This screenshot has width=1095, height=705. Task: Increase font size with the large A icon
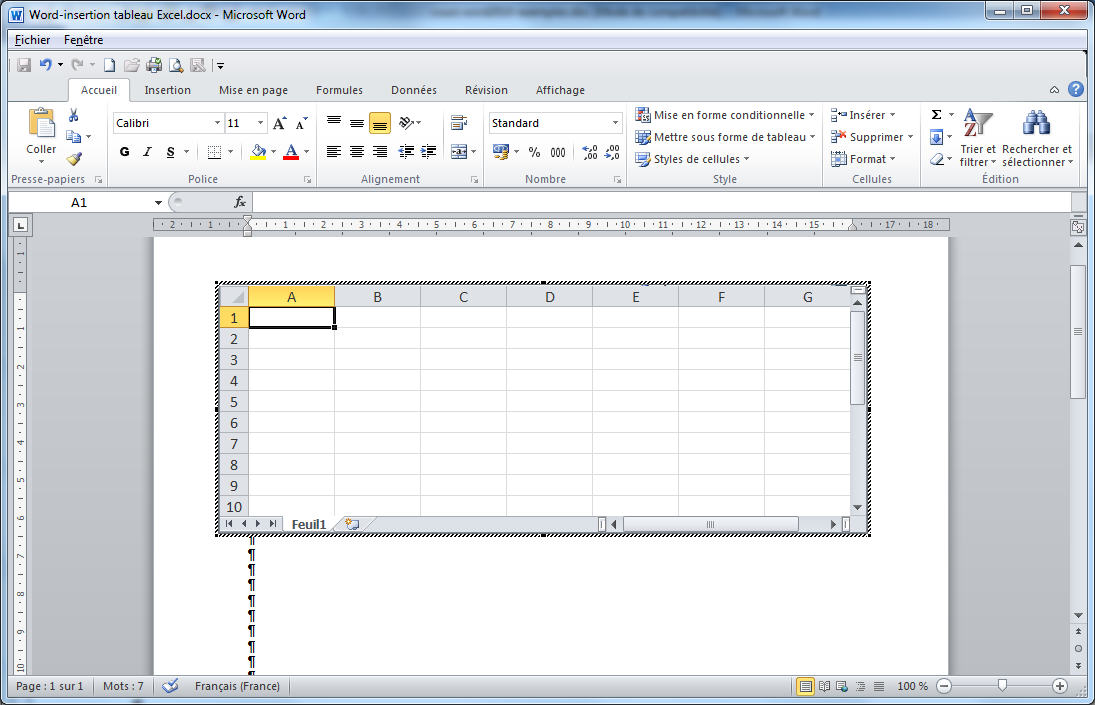279,124
